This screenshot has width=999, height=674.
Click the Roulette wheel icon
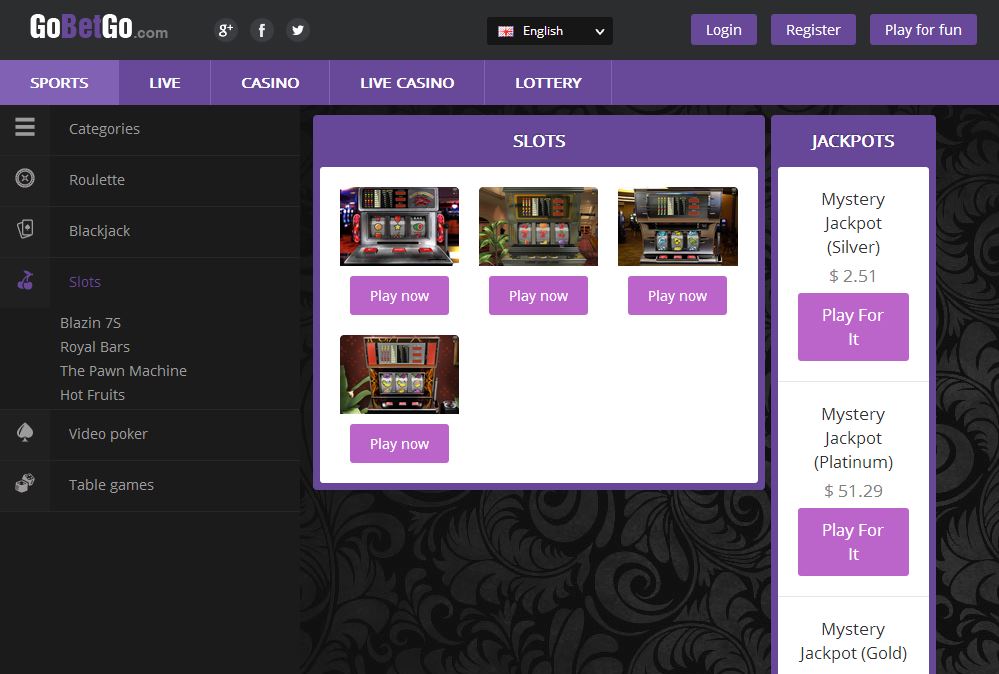25,178
